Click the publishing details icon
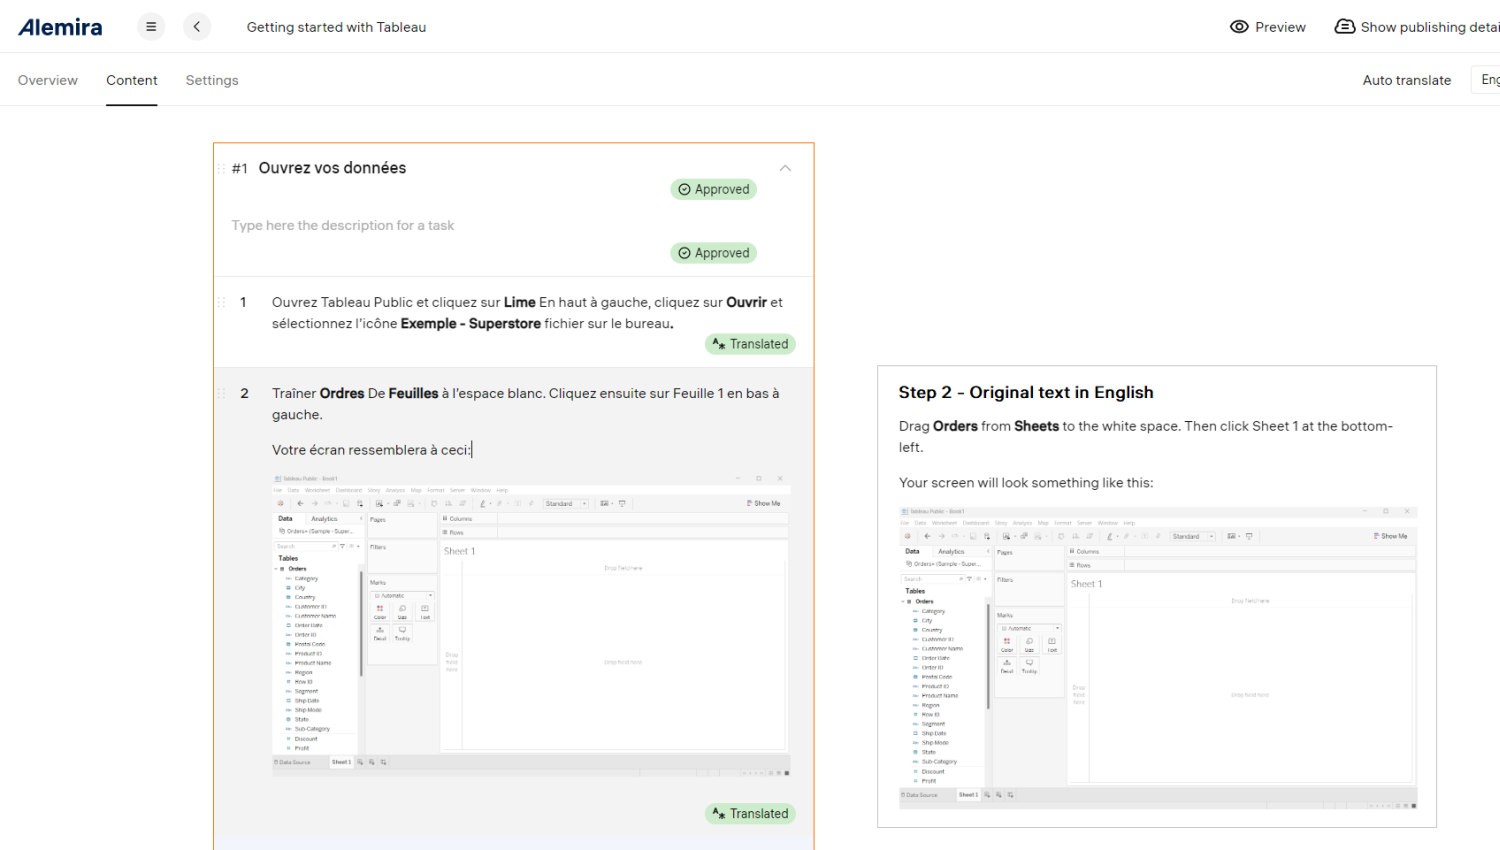Viewport: 1500px width, 850px height. pyautogui.click(x=1345, y=27)
